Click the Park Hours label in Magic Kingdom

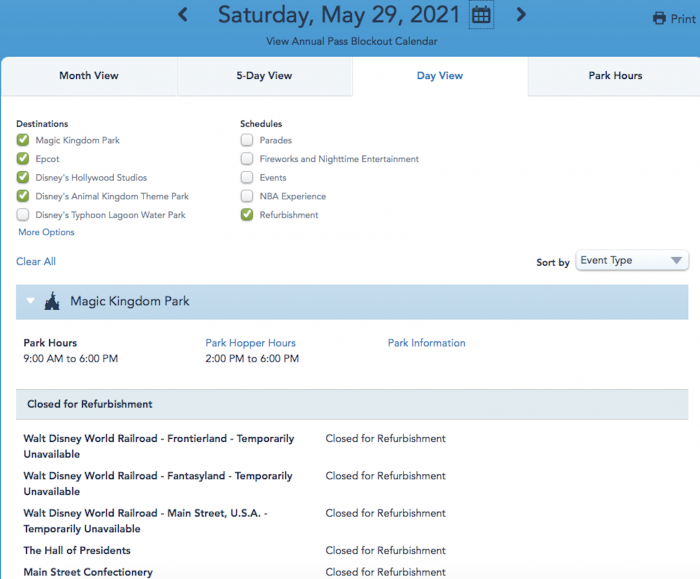[50, 343]
